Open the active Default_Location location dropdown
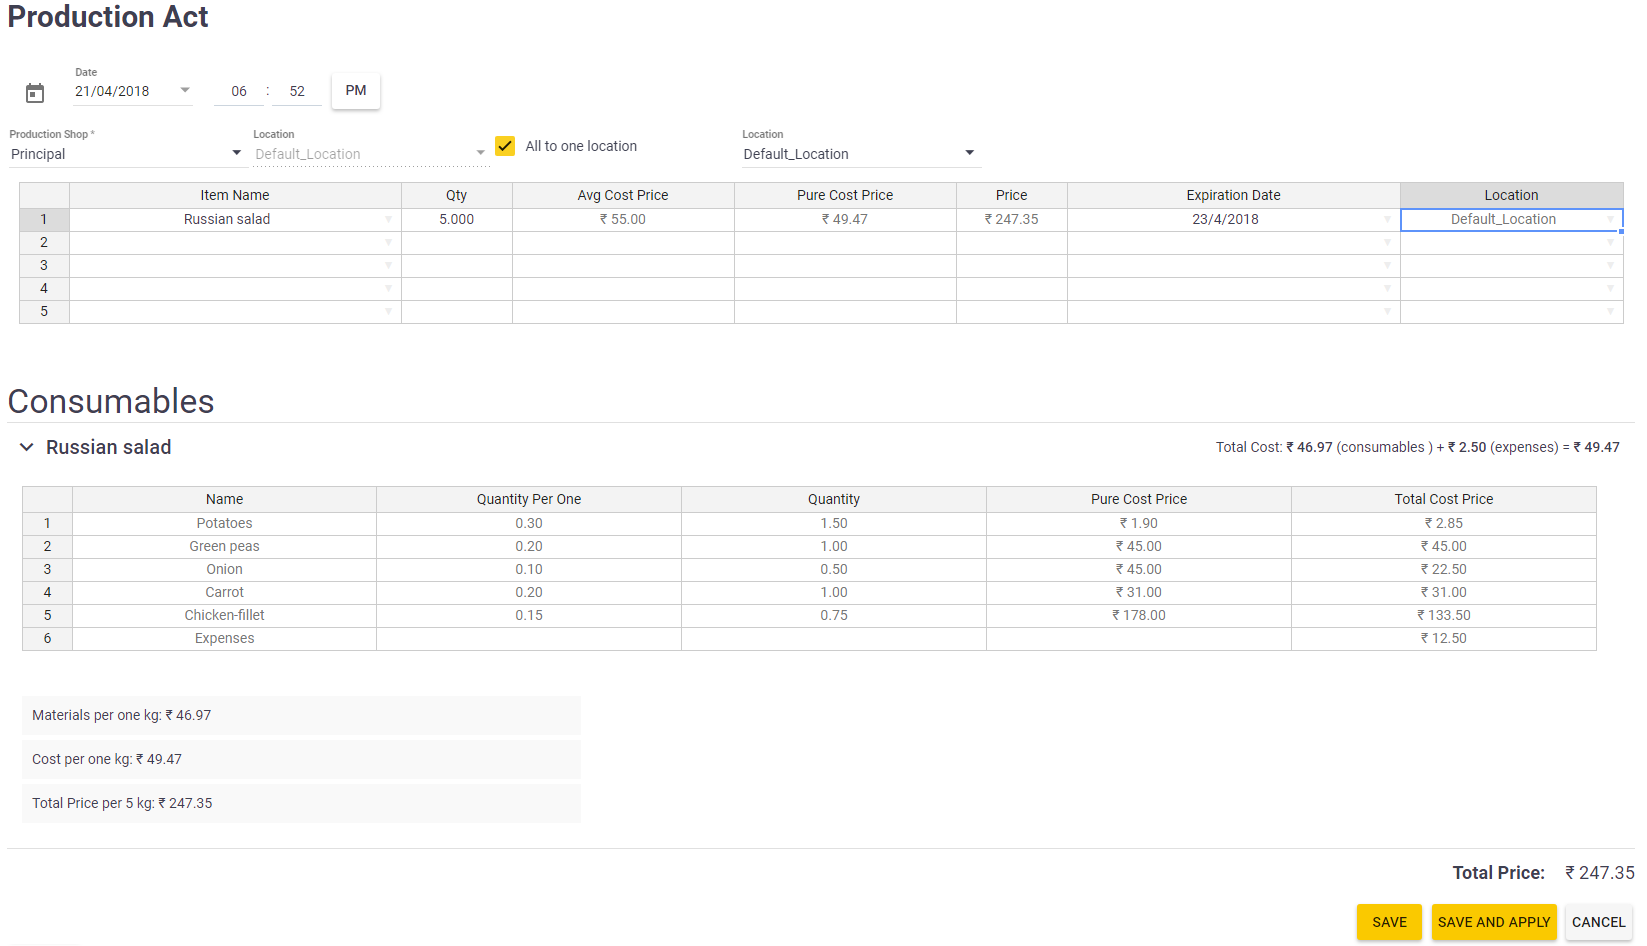 pyautogui.click(x=860, y=154)
